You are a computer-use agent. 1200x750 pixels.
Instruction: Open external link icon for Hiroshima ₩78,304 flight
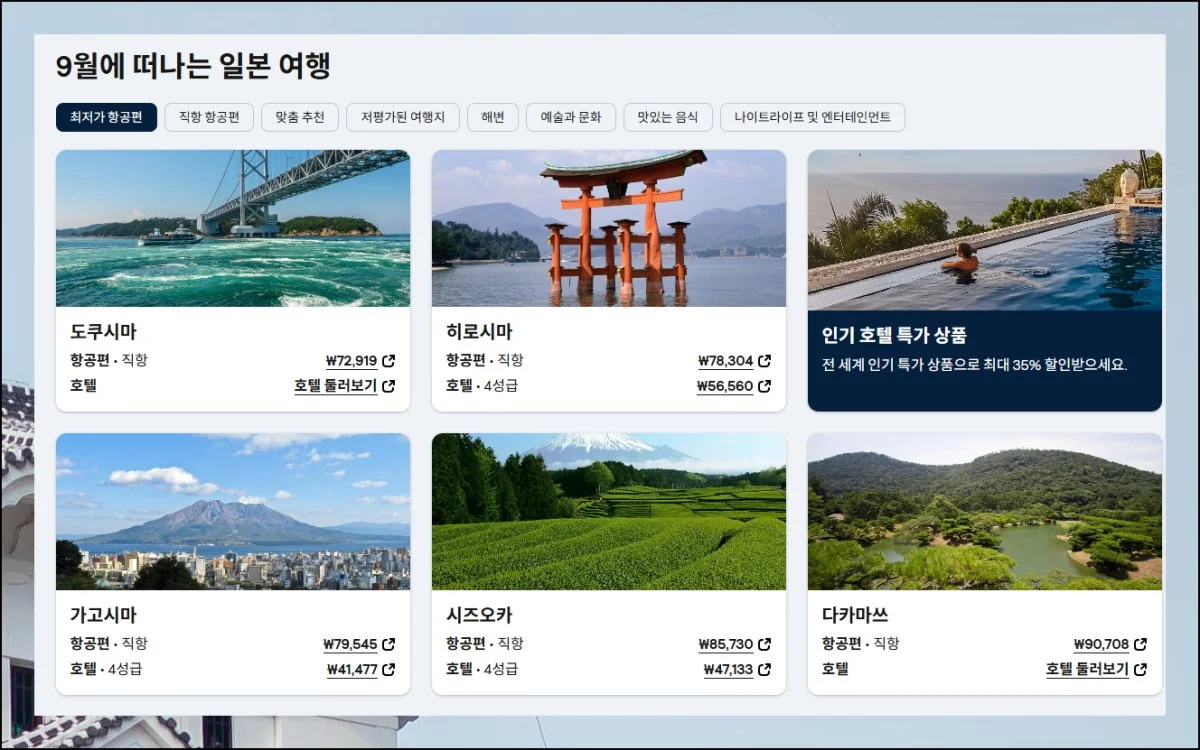765,361
